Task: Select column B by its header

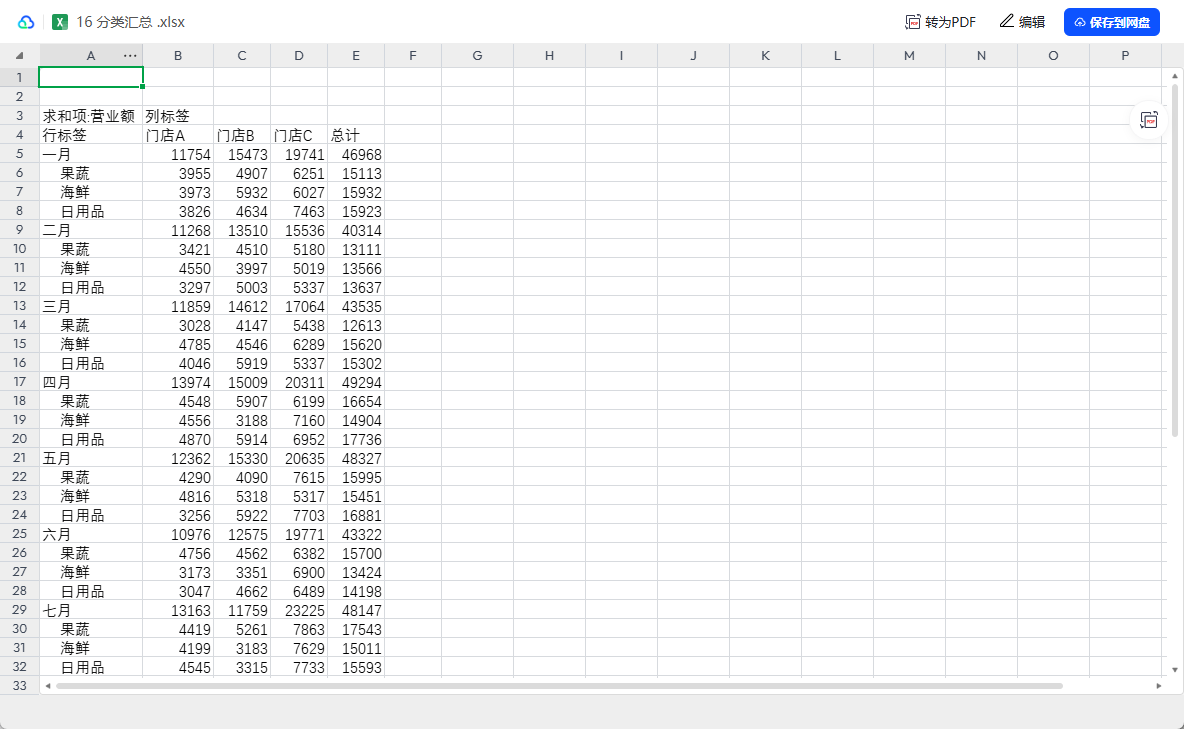Action: [x=178, y=56]
